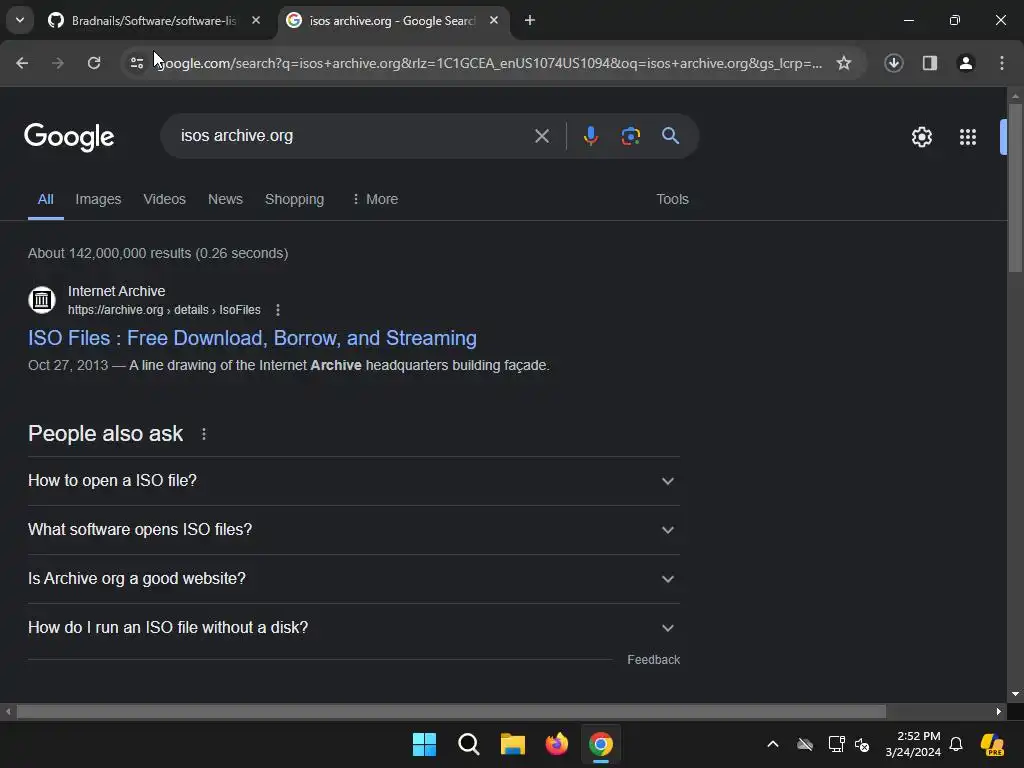This screenshot has height=768, width=1024.
Task: Close the Bradnails/Software GitHub tab
Action: pos(256,20)
